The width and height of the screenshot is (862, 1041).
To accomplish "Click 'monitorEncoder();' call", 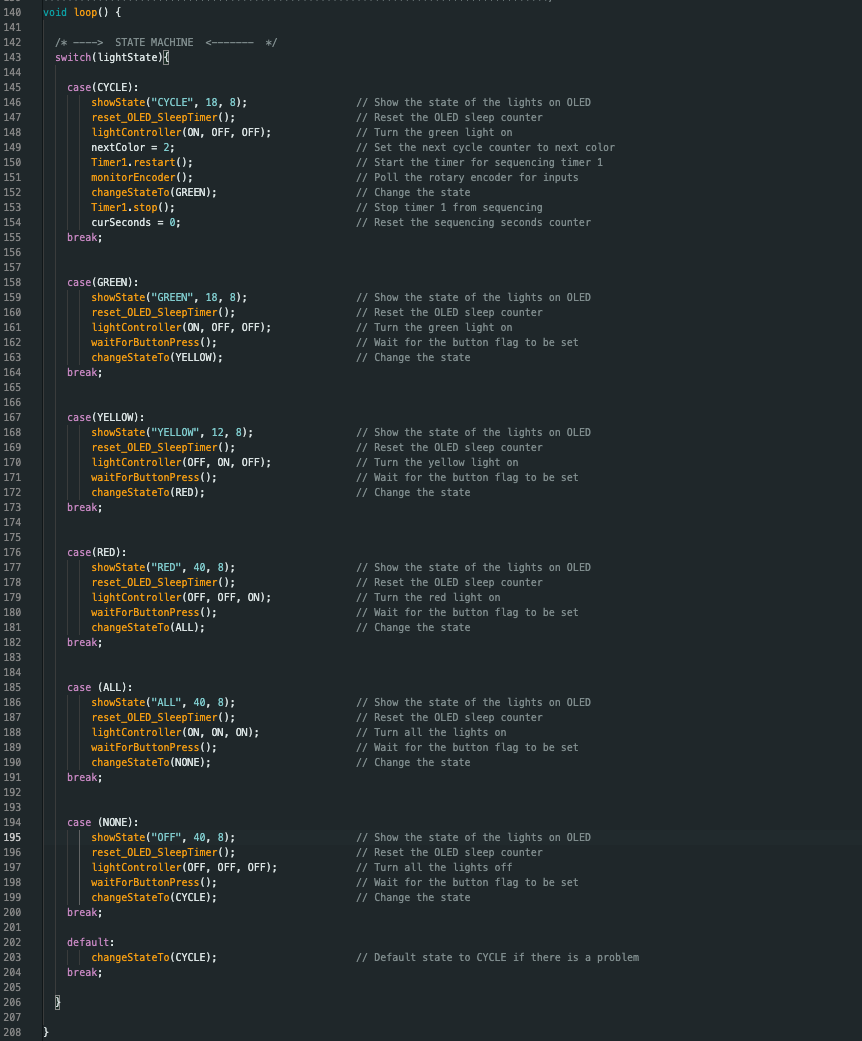I will point(142,178).
